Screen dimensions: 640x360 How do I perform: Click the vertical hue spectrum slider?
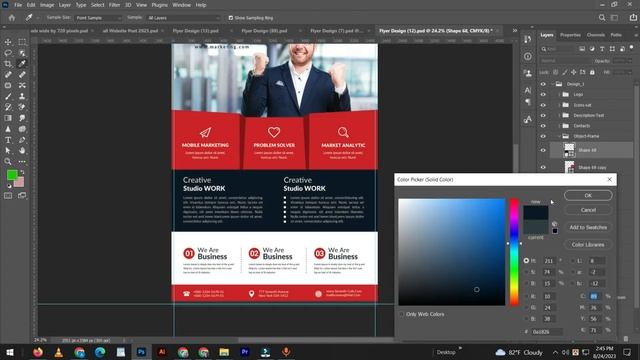click(x=514, y=252)
